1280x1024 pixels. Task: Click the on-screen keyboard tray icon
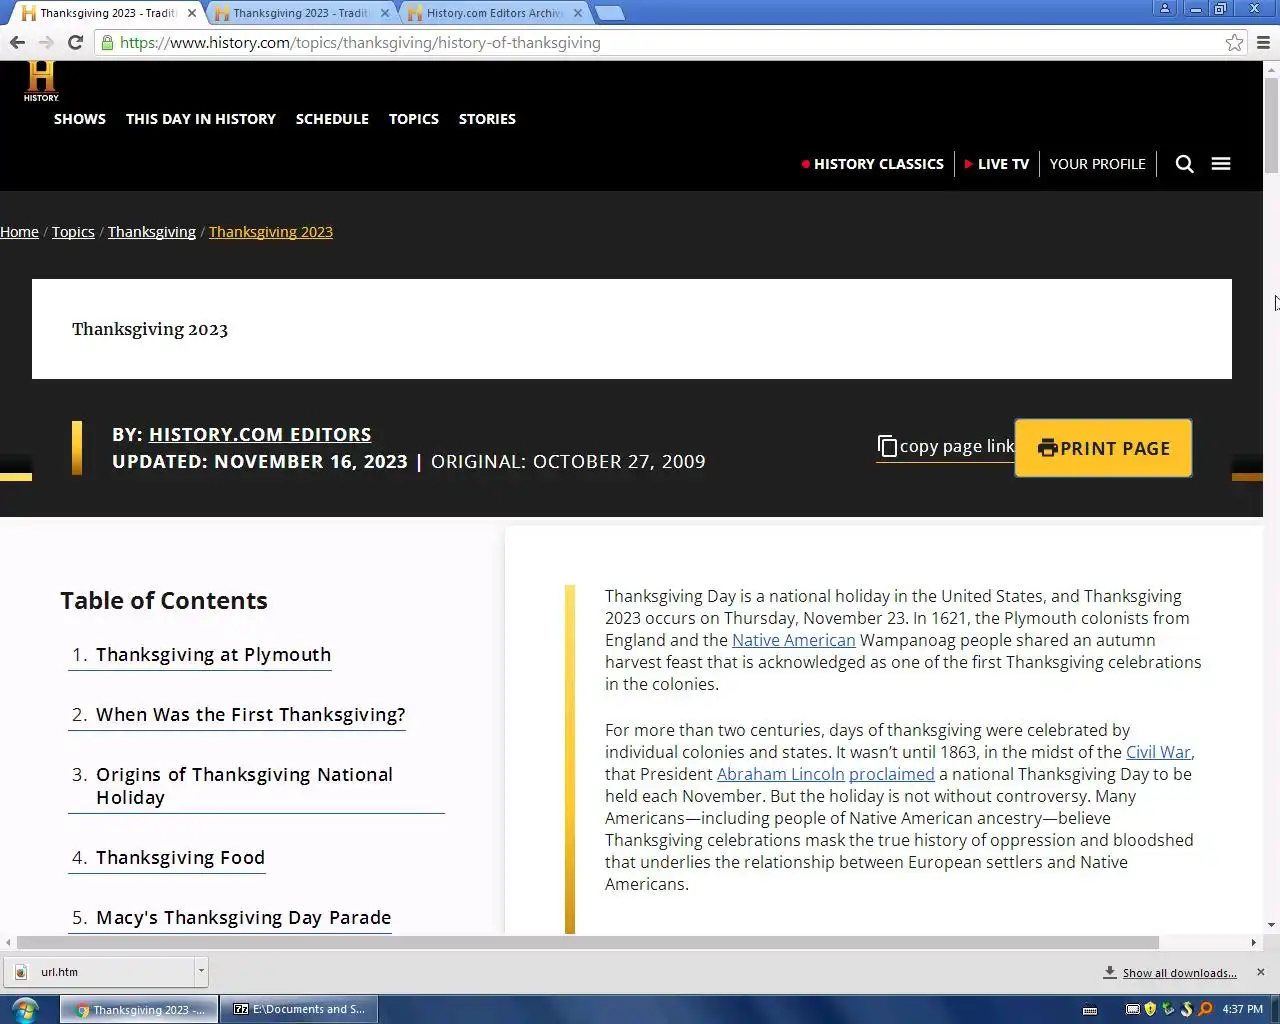coord(1090,1010)
